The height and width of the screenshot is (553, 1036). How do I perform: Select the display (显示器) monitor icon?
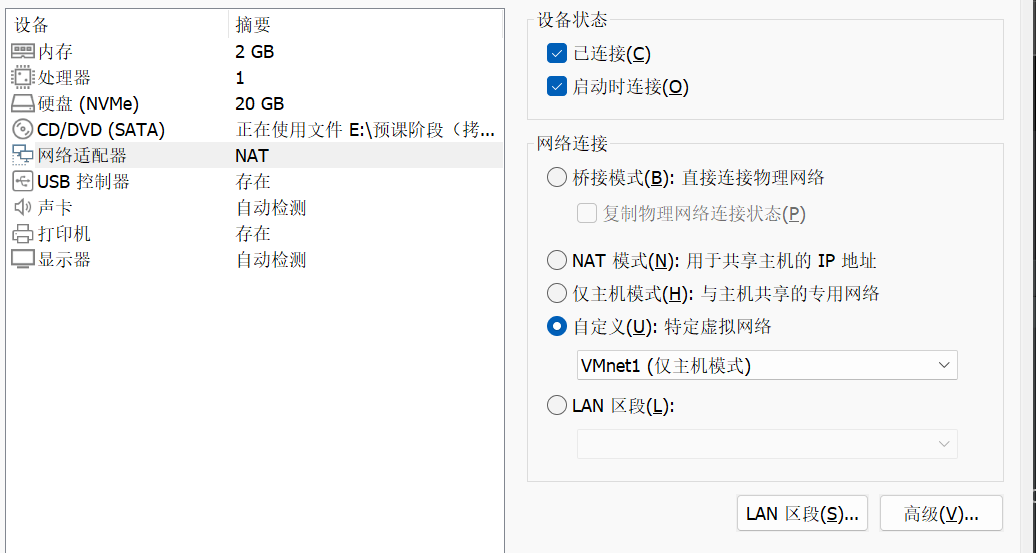click(22, 260)
